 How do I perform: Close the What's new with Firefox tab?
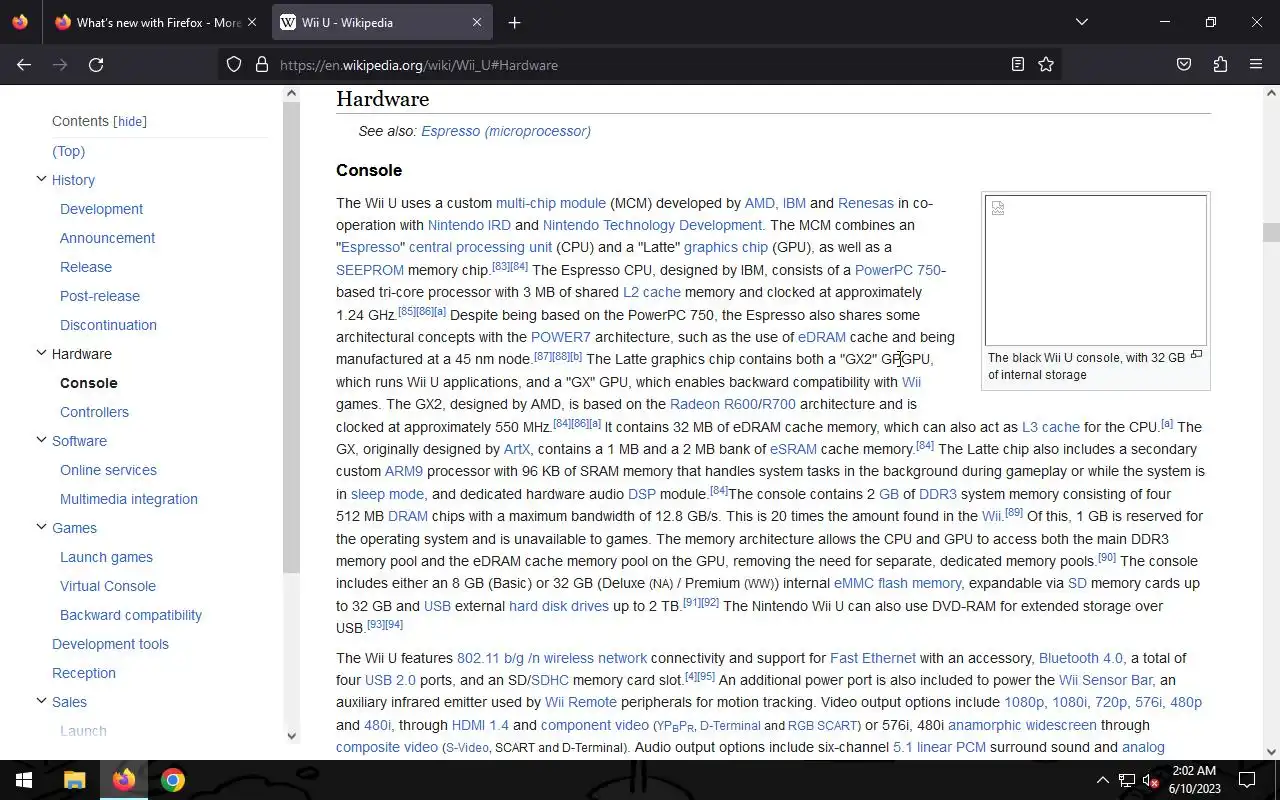251,22
